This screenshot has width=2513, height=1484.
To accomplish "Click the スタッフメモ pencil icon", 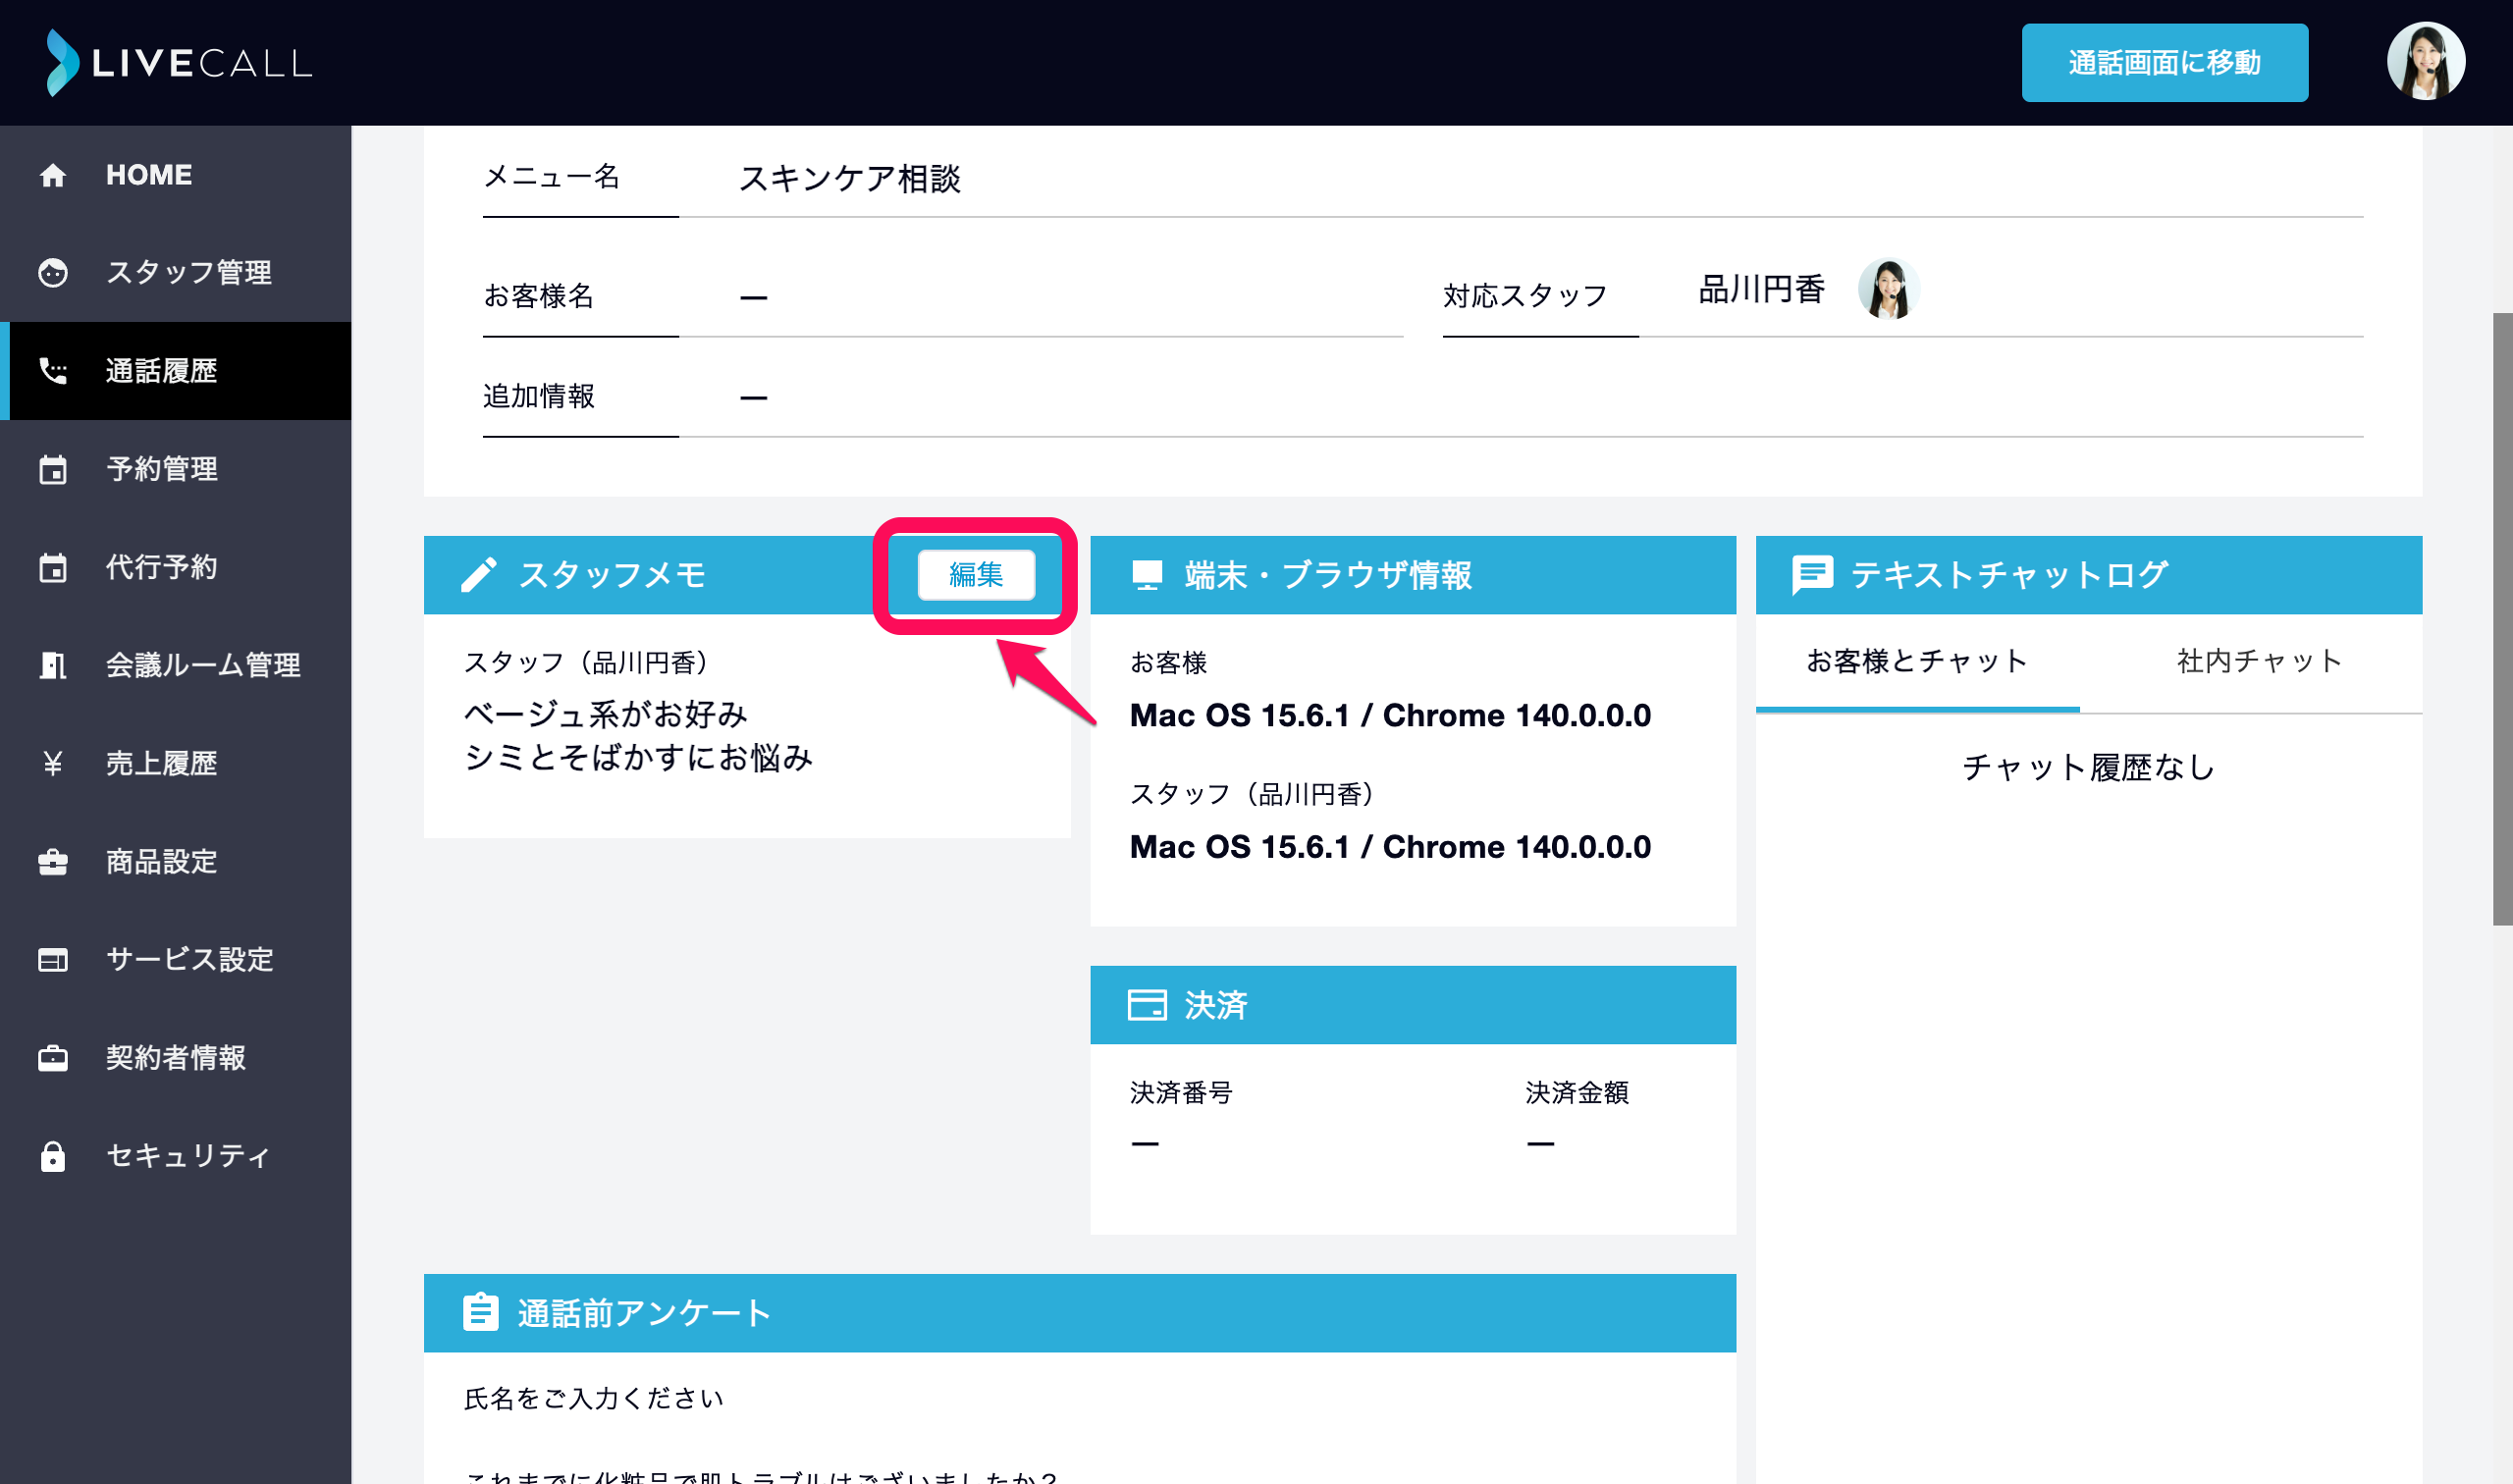I will pyautogui.click(x=479, y=575).
